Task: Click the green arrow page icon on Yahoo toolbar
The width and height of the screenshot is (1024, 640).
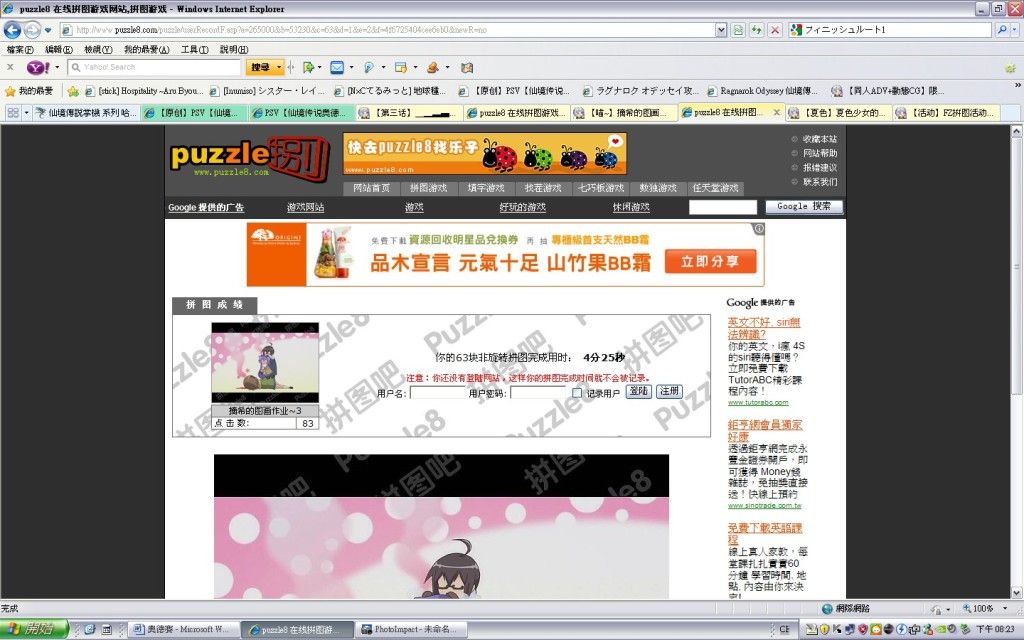Action: [308, 67]
